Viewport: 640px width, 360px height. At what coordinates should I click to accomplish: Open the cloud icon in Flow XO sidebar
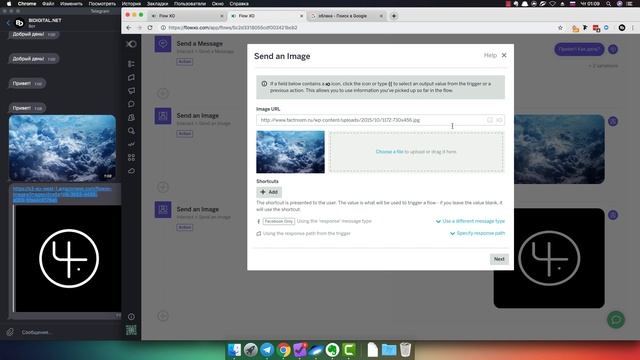(131, 171)
